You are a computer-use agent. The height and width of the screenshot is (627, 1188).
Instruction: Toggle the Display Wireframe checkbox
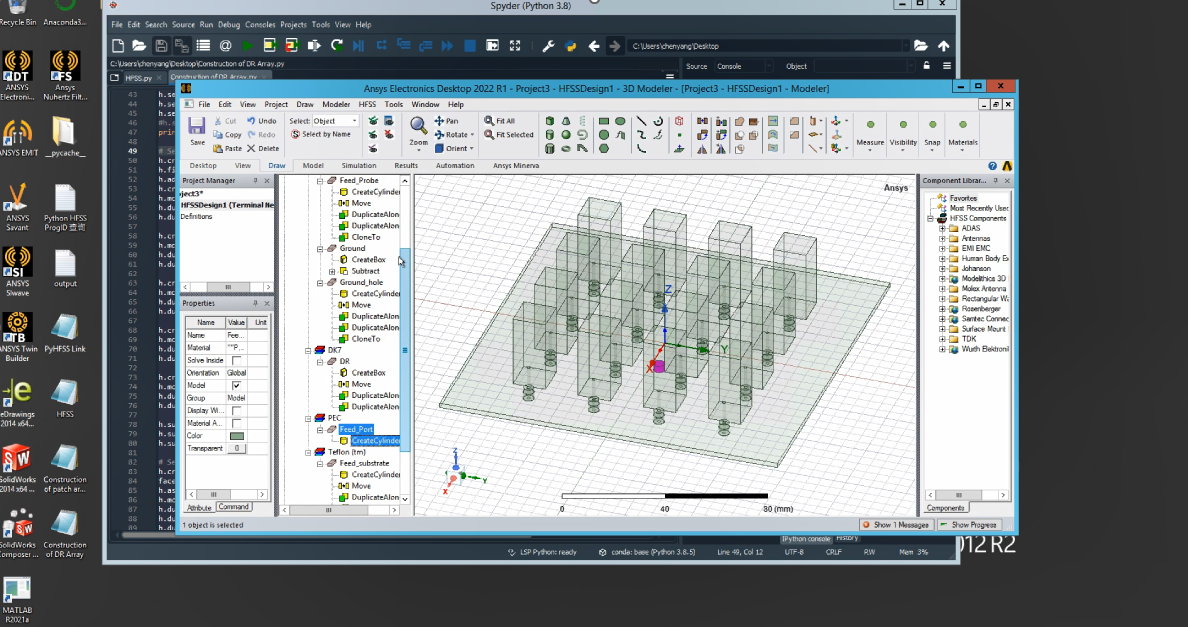click(x=237, y=411)
